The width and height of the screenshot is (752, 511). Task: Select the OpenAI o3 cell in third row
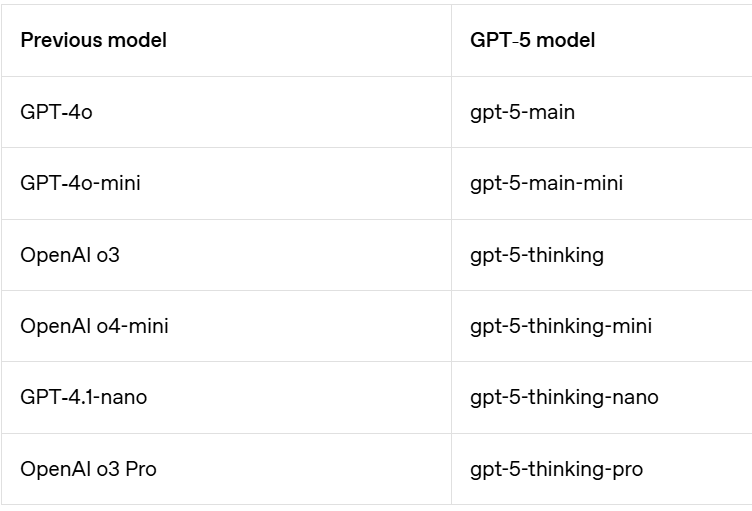(x=70, y=255)
